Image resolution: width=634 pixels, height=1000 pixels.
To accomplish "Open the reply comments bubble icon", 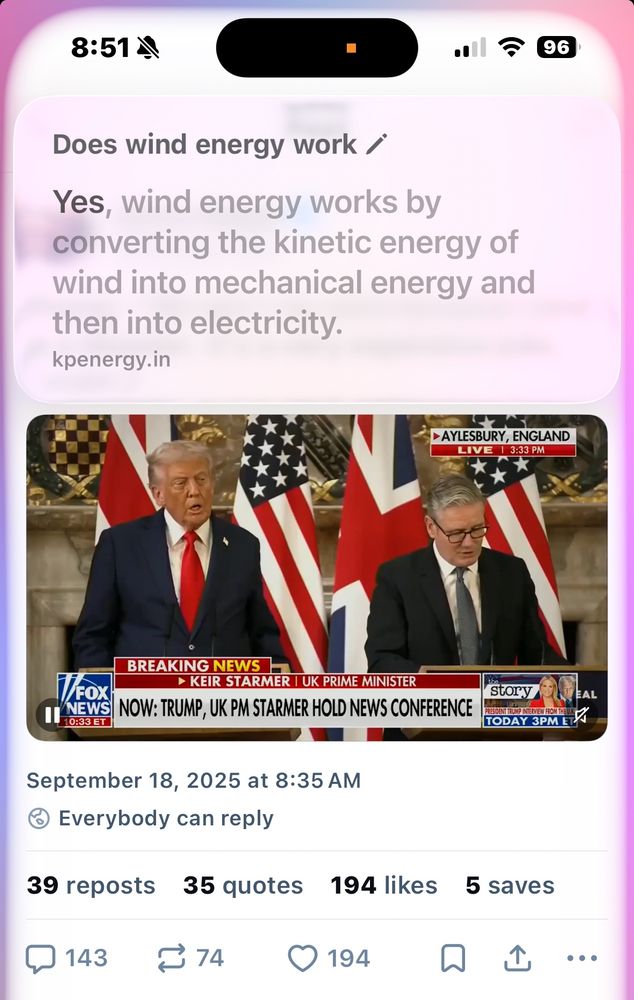I will (40, 958).
